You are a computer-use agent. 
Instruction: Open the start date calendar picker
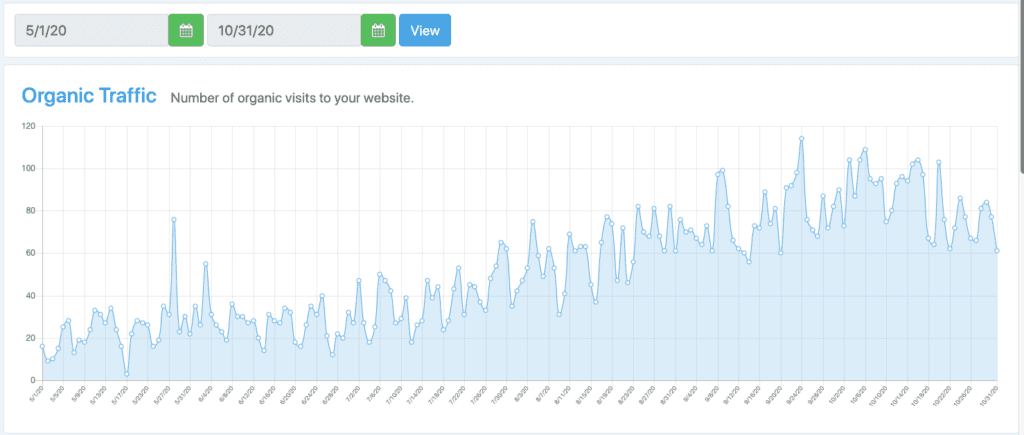point(185,30)
